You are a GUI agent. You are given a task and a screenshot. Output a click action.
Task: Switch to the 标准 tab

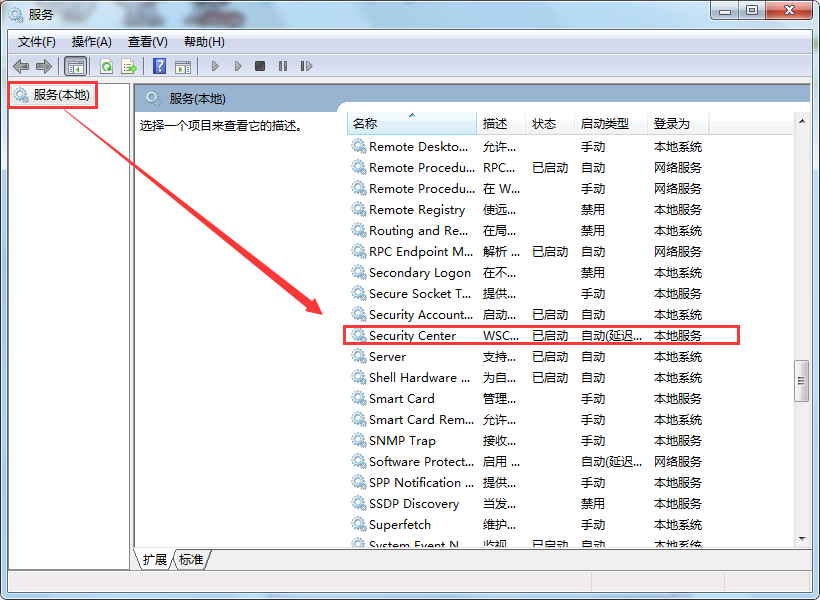click(x=191, y=560)
